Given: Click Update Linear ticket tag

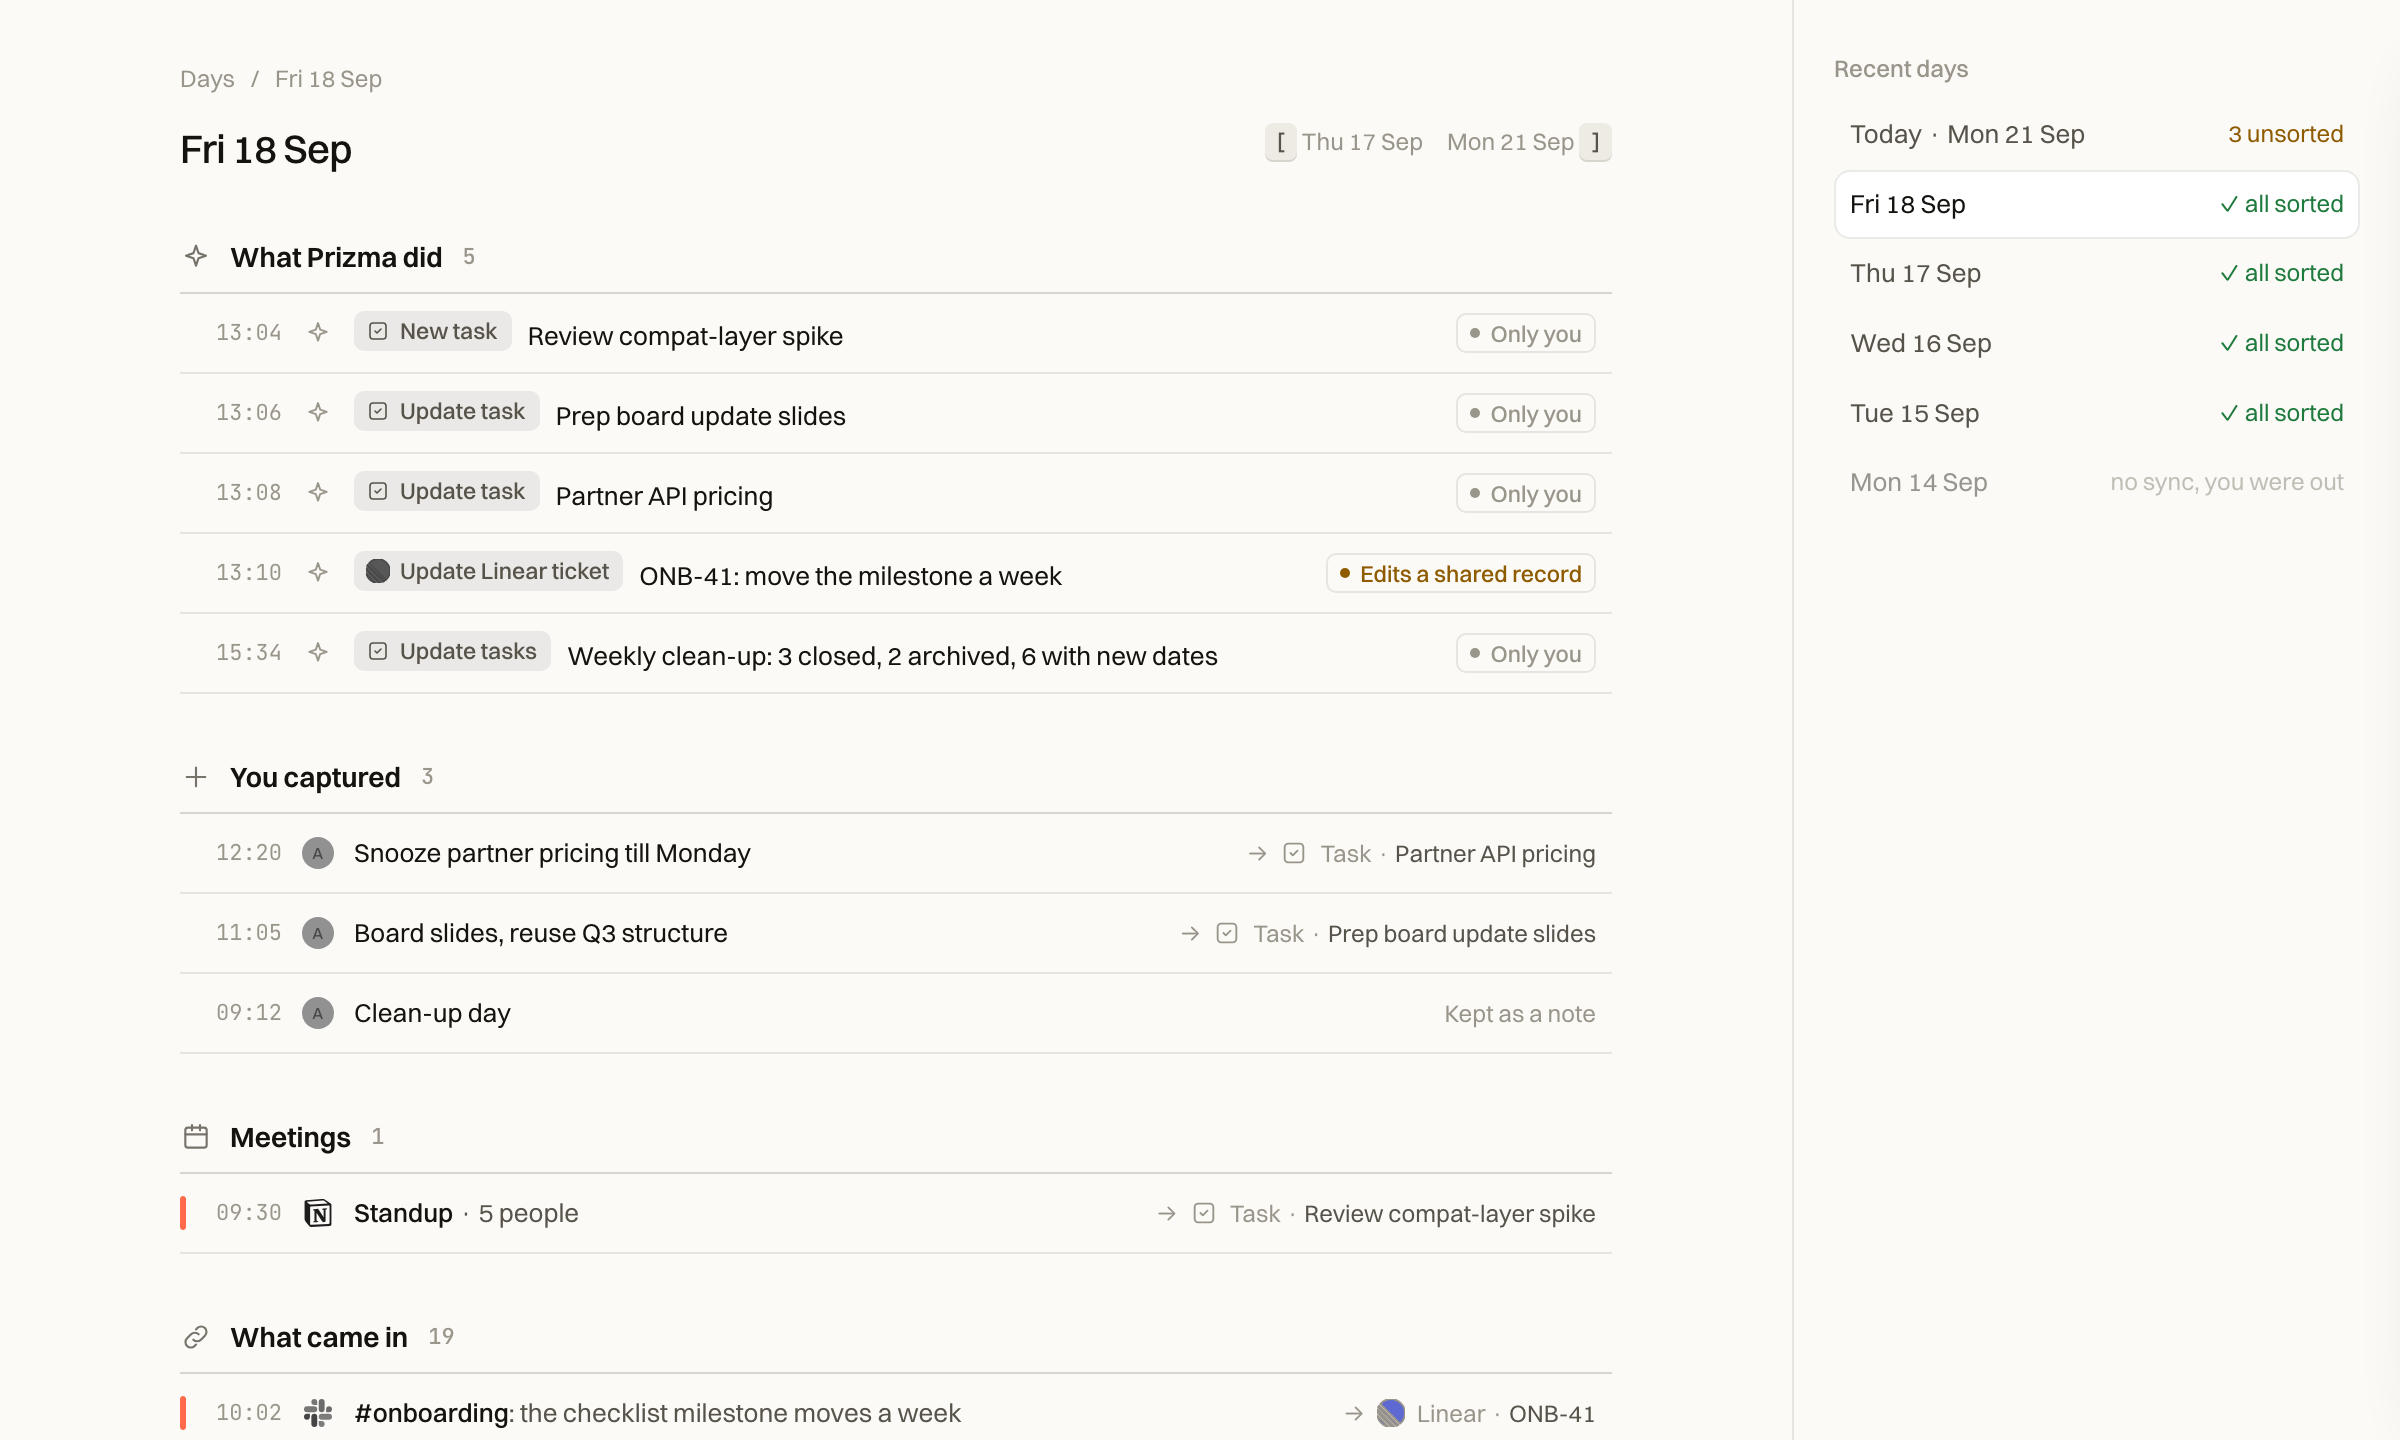Looking at the screenshot, I should tap(489, 571).
